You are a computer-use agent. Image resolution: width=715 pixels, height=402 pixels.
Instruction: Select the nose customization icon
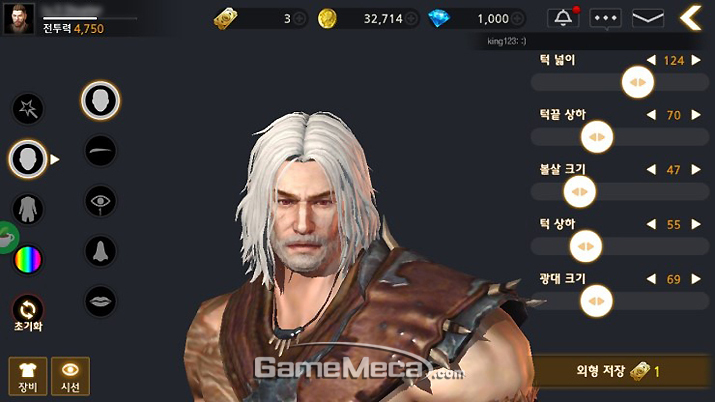pyautogui.click(x=100, y=251)
